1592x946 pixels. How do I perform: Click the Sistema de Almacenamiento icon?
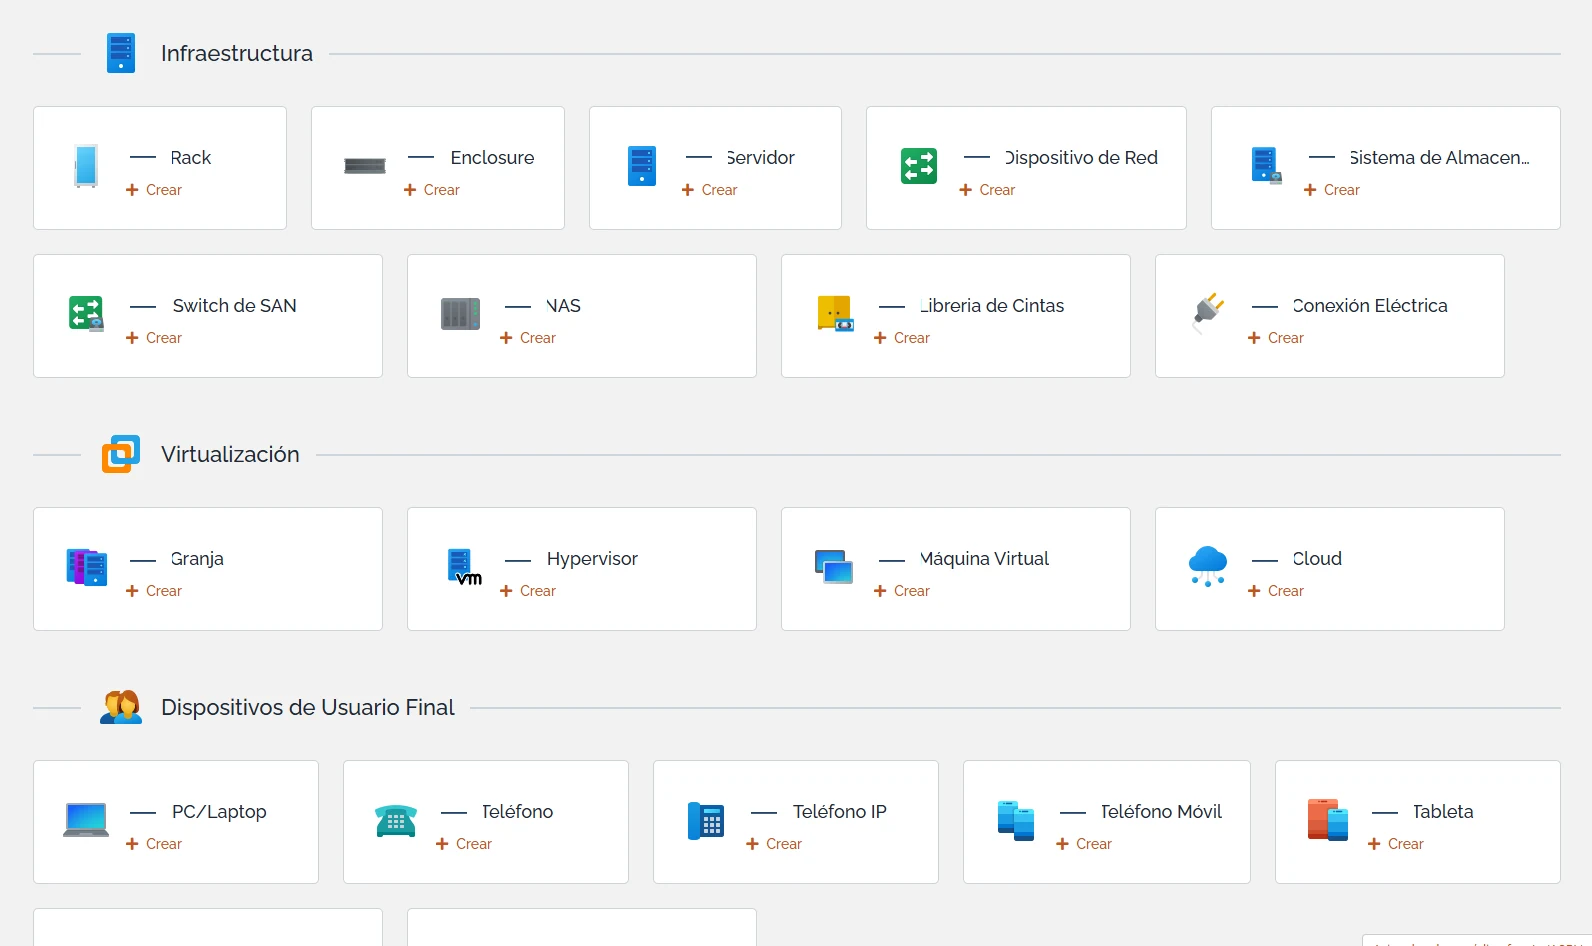coord(1266,166)
